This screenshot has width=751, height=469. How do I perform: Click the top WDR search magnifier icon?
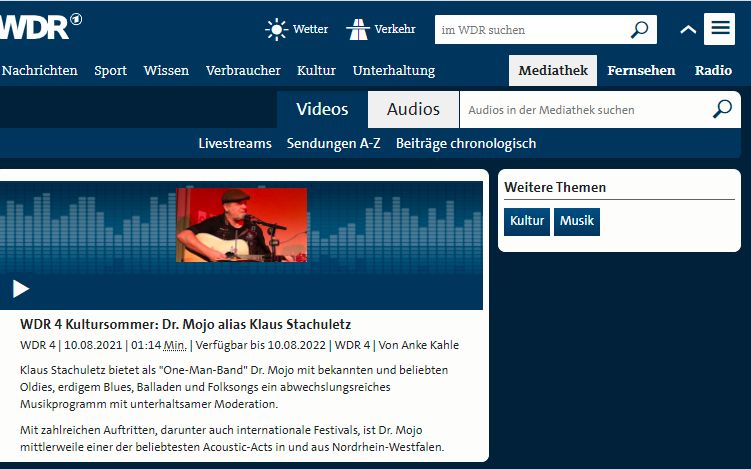640,30
